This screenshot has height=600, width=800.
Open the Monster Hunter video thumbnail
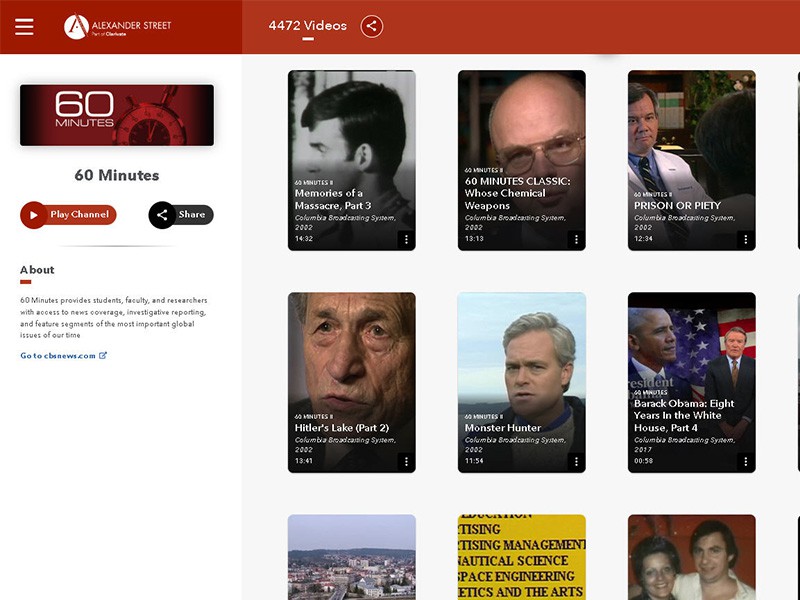pyautogui.click(x=521, y=350)
